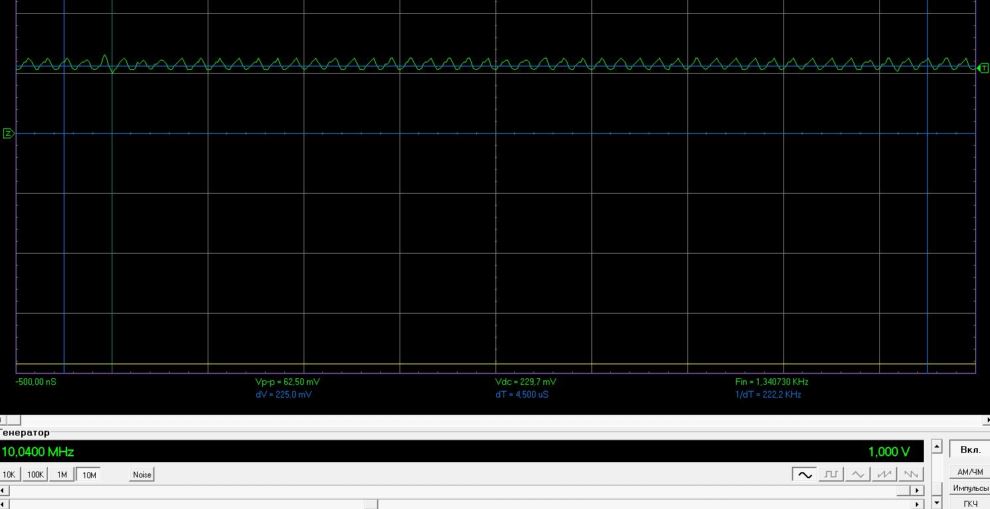The height and width of the screenshot is (509, 990).
Task: Select the falling sawtooth waveform icon
Action: (x=911, y=474)
